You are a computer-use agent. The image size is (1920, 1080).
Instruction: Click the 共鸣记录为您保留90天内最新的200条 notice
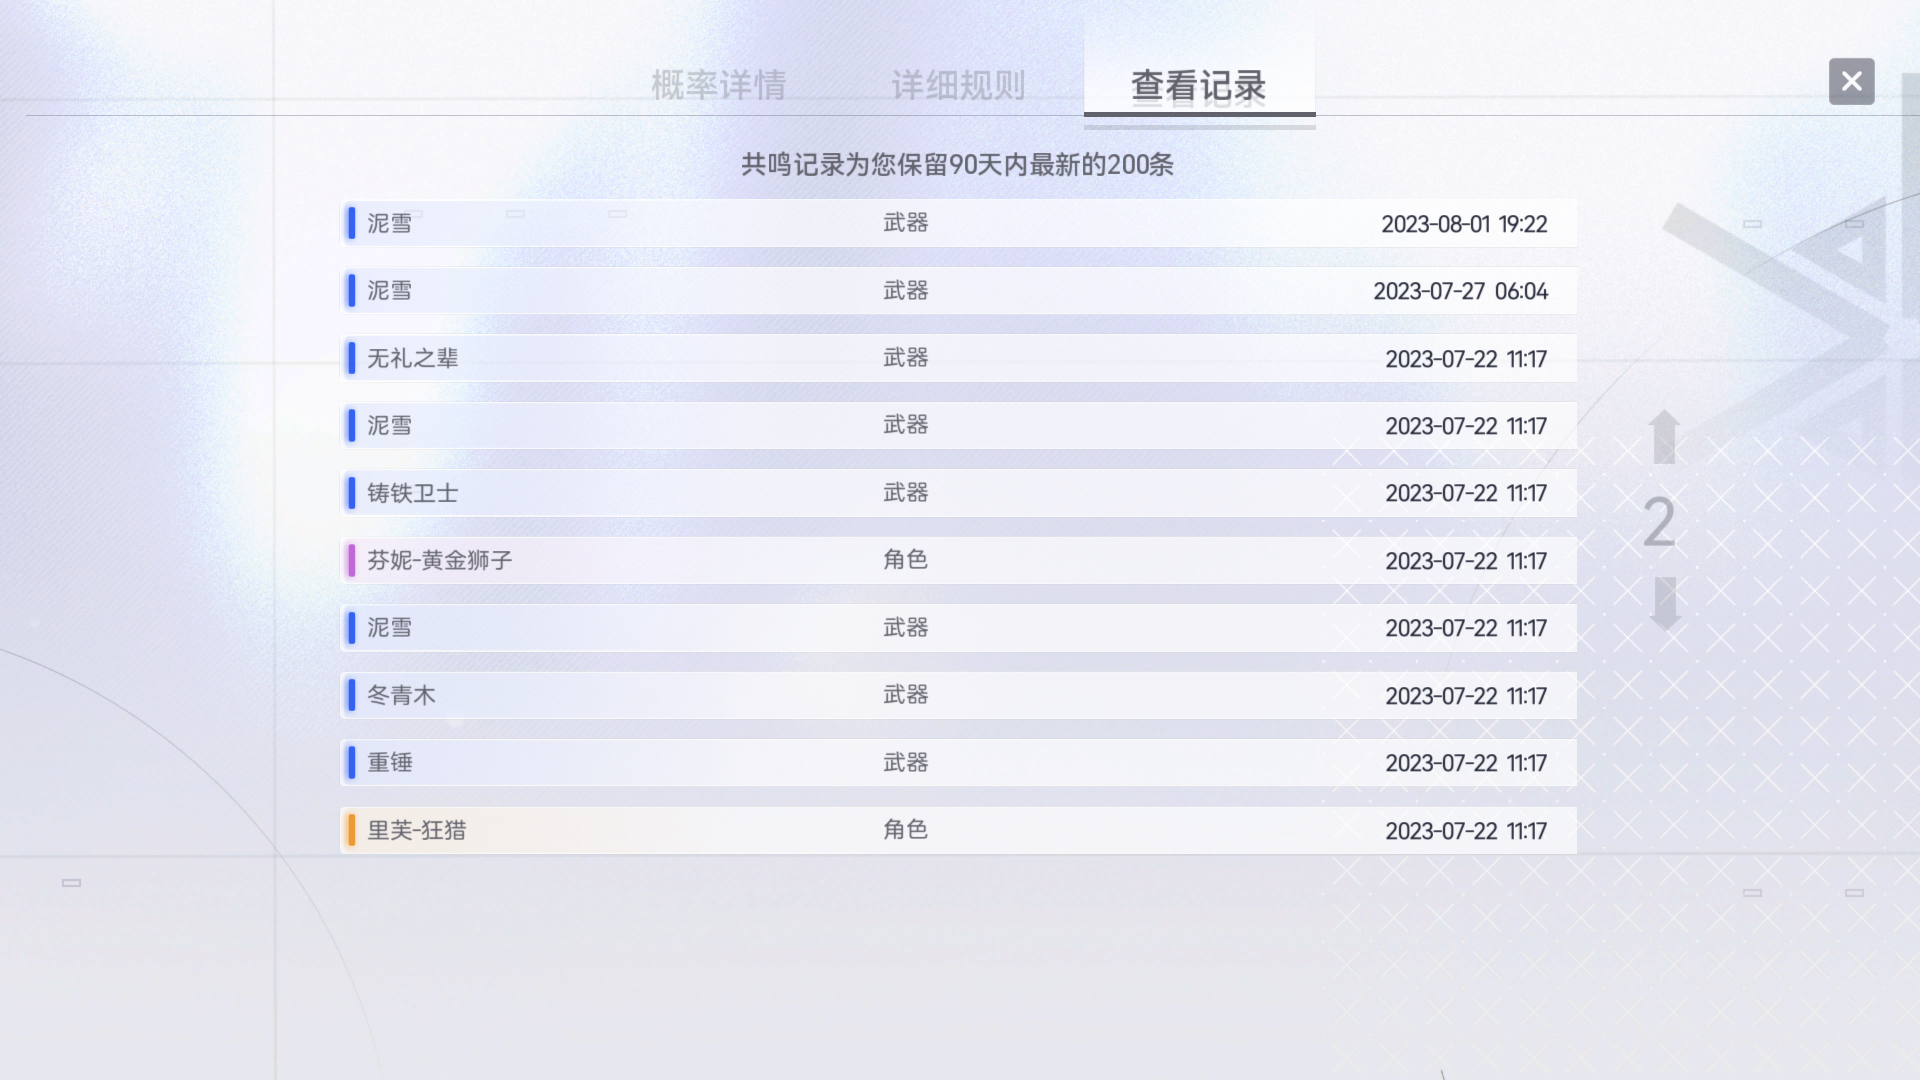tap(957, 165)
